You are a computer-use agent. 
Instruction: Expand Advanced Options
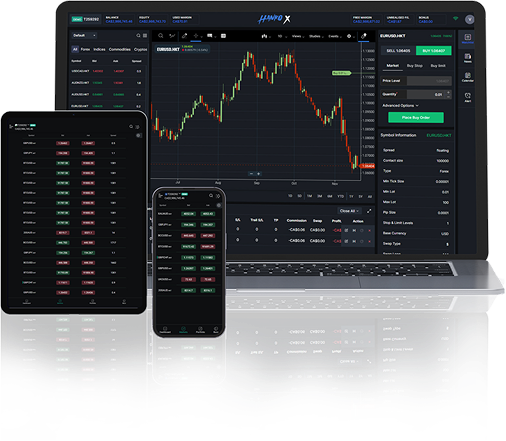tap(400, 106)
